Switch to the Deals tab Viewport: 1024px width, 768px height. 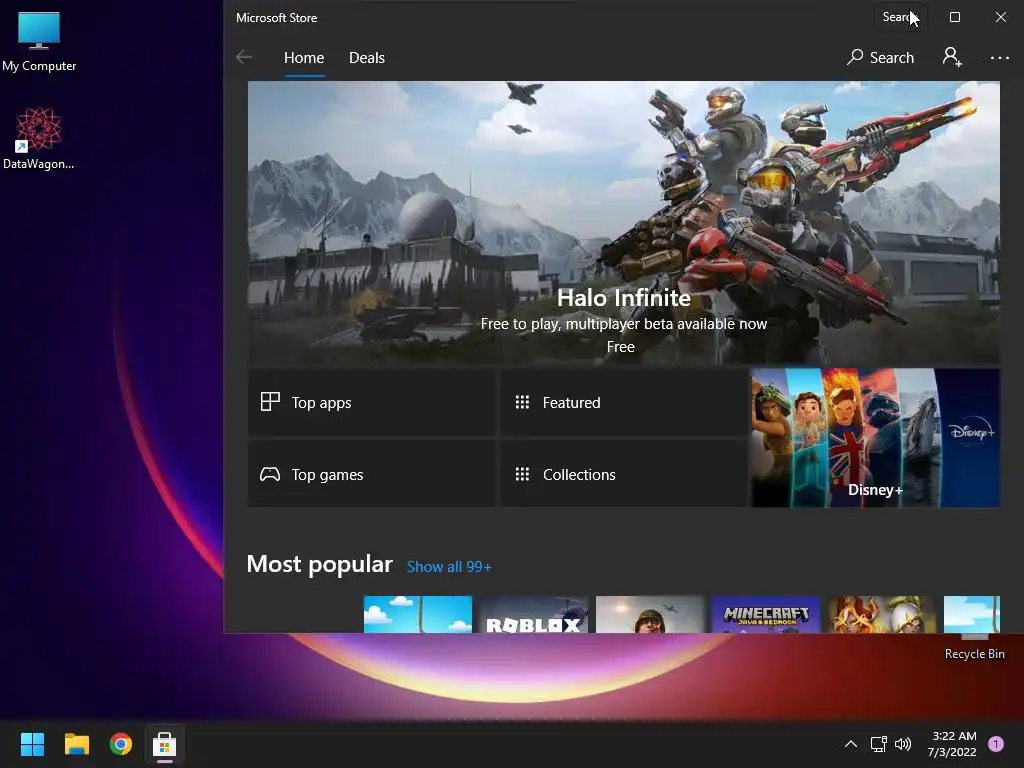pos(366,57)
